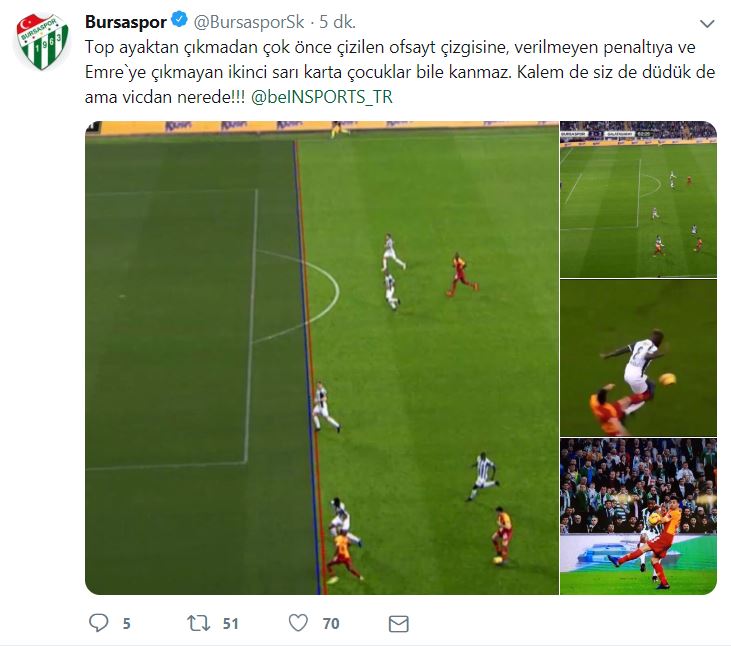Open the 5 dk. tweet timestamp
Image resolution: width=731 pixels, height=646 pixels.
click(x=338, y=22)
